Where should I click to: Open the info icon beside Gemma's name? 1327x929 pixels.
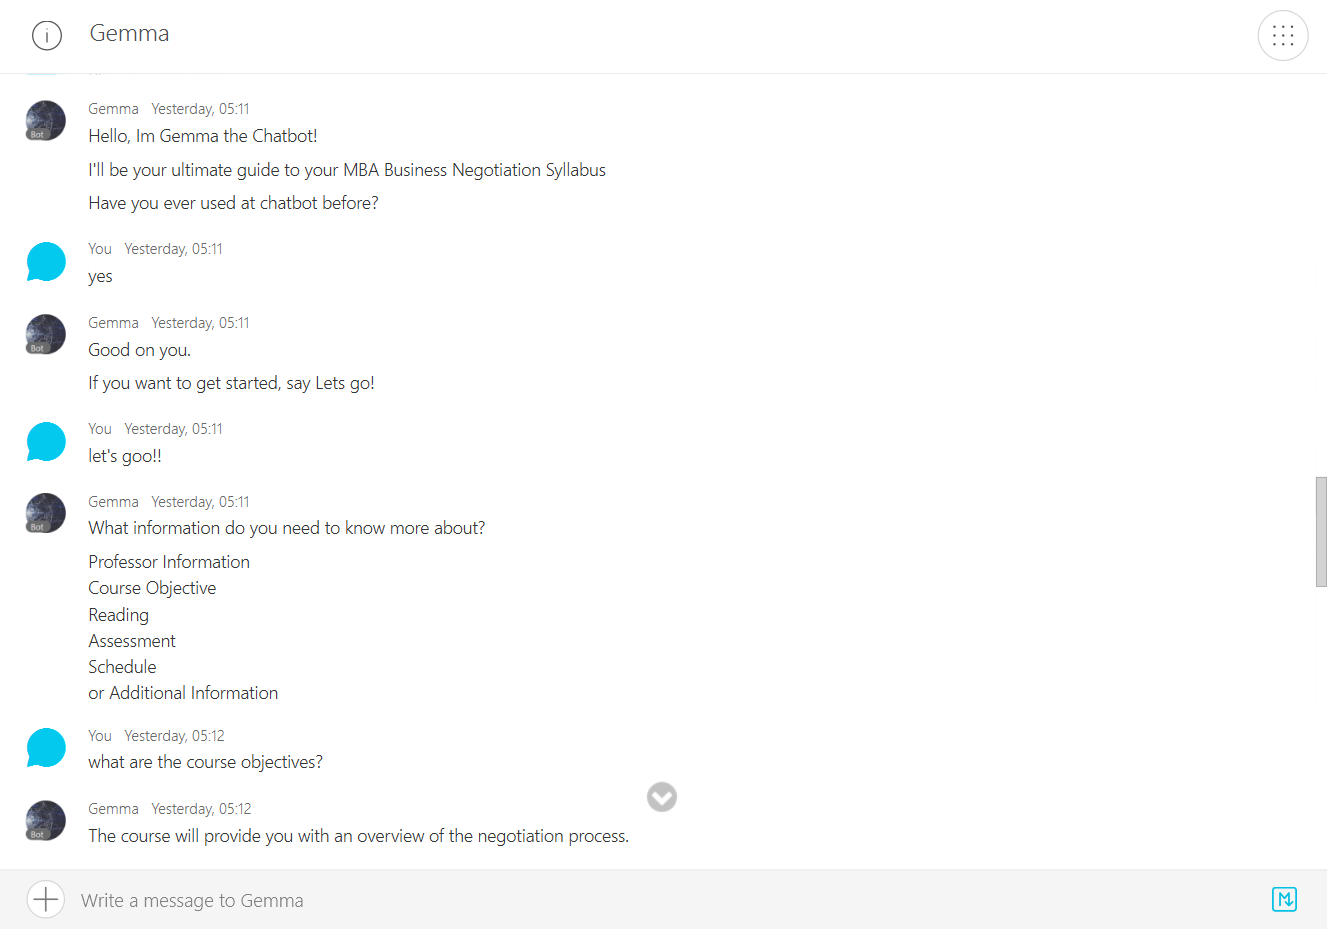(47, 35)
